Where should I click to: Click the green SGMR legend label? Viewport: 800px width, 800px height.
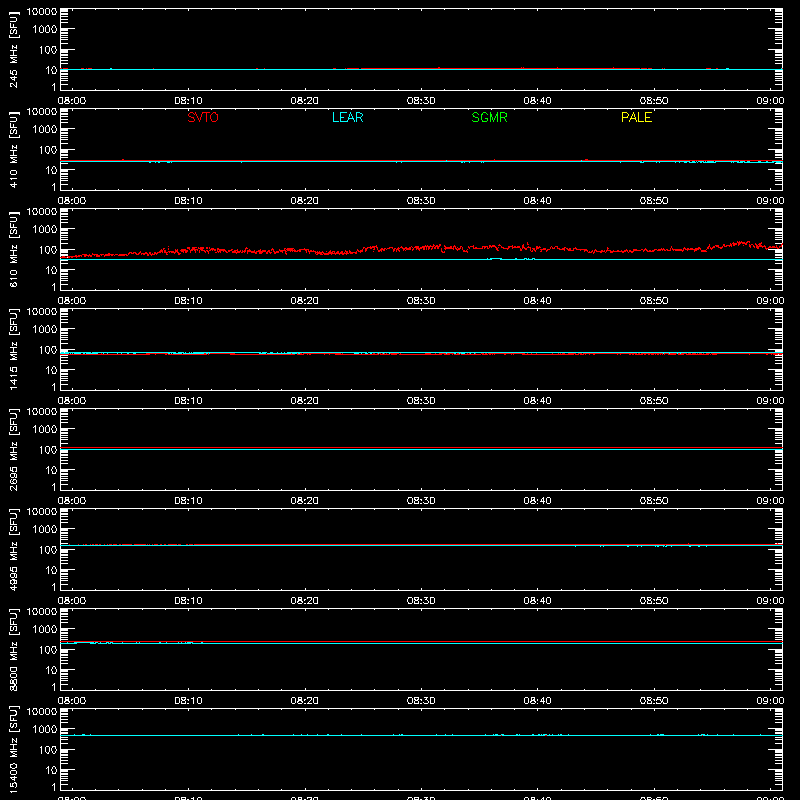point(489,117)
